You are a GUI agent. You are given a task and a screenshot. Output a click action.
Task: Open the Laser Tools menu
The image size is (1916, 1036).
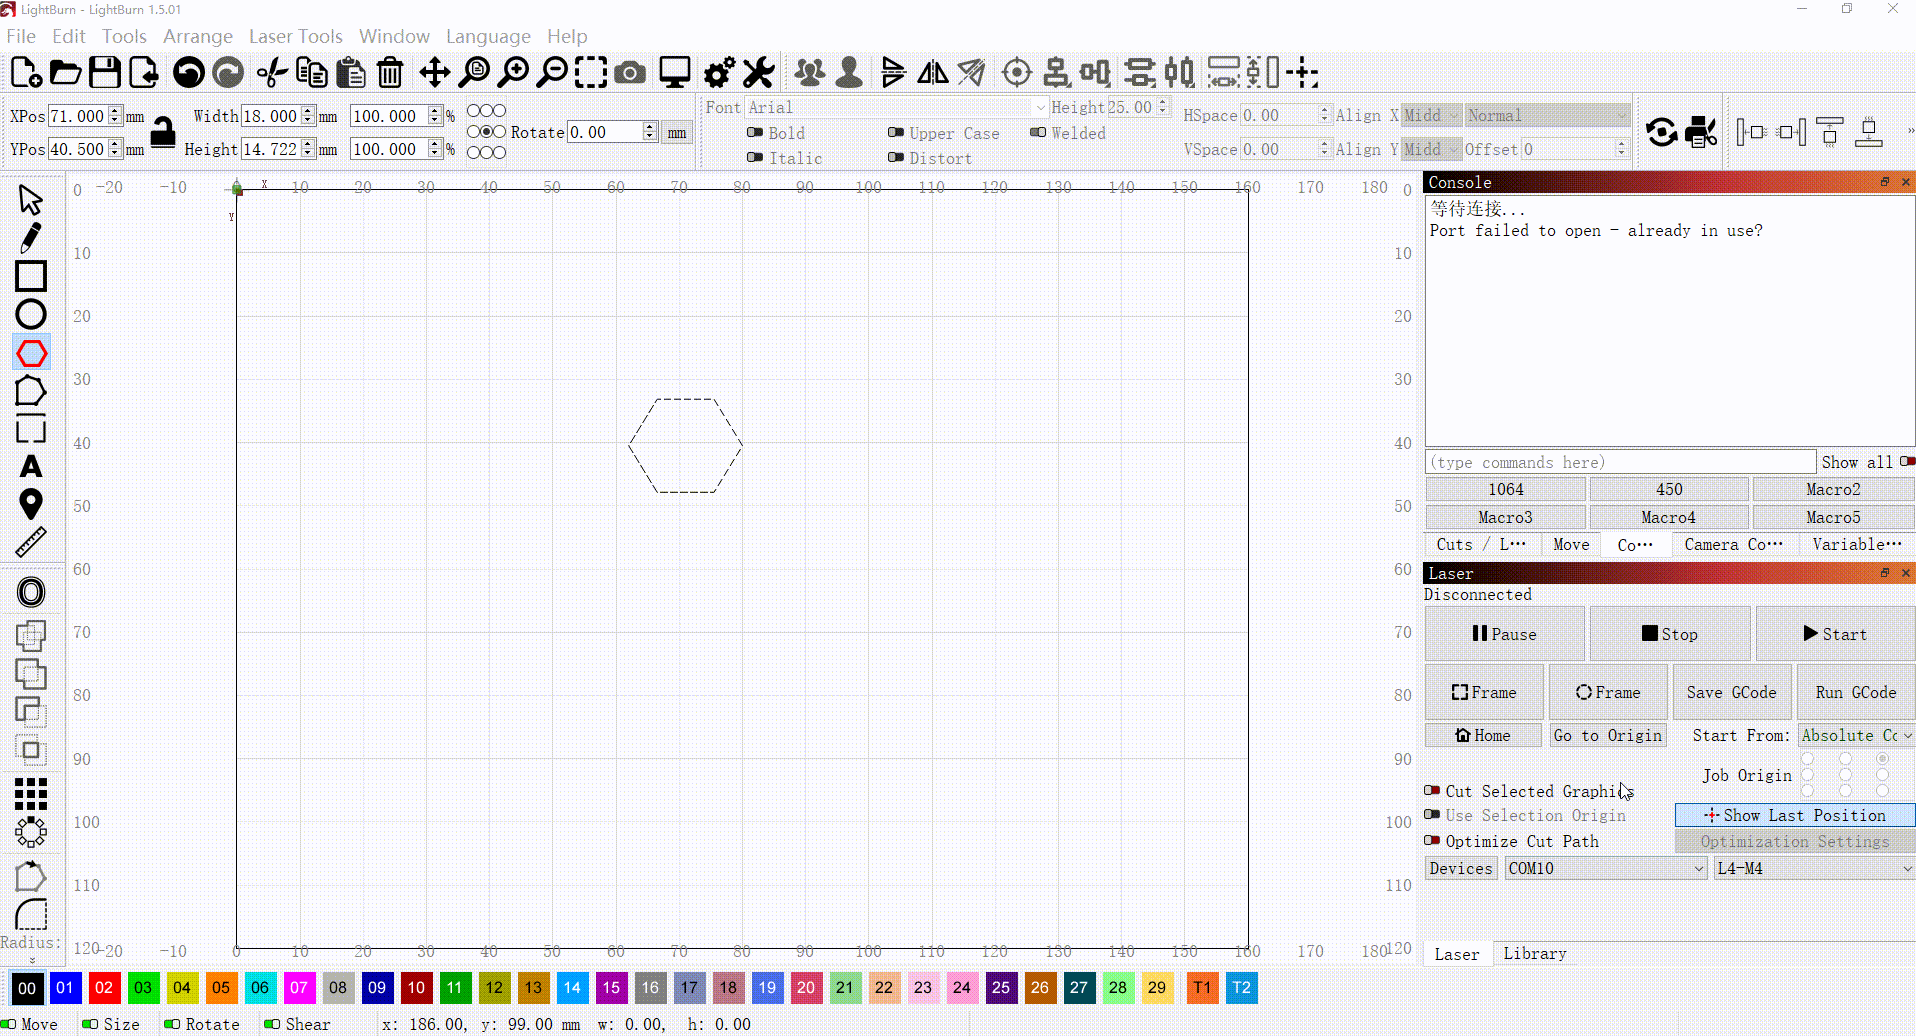tap(295, 36)
